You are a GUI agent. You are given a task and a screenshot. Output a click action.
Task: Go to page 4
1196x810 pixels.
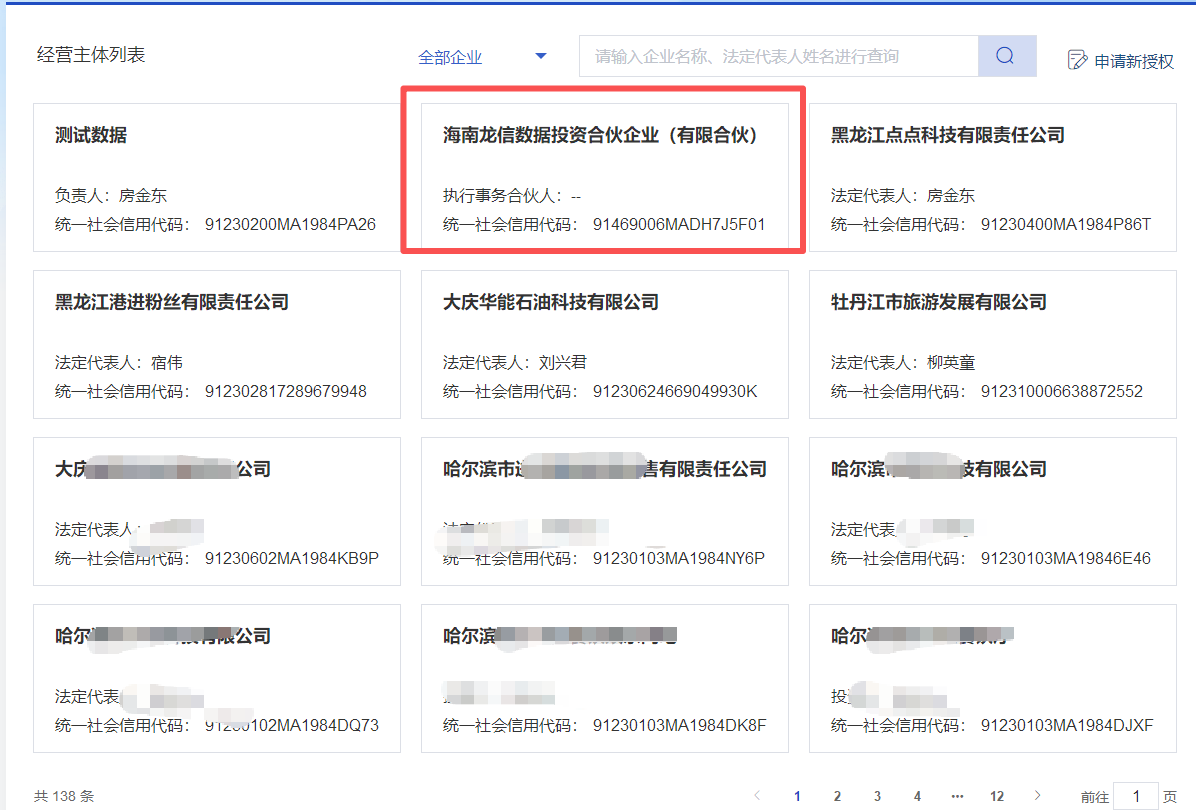tap(917, 796)
